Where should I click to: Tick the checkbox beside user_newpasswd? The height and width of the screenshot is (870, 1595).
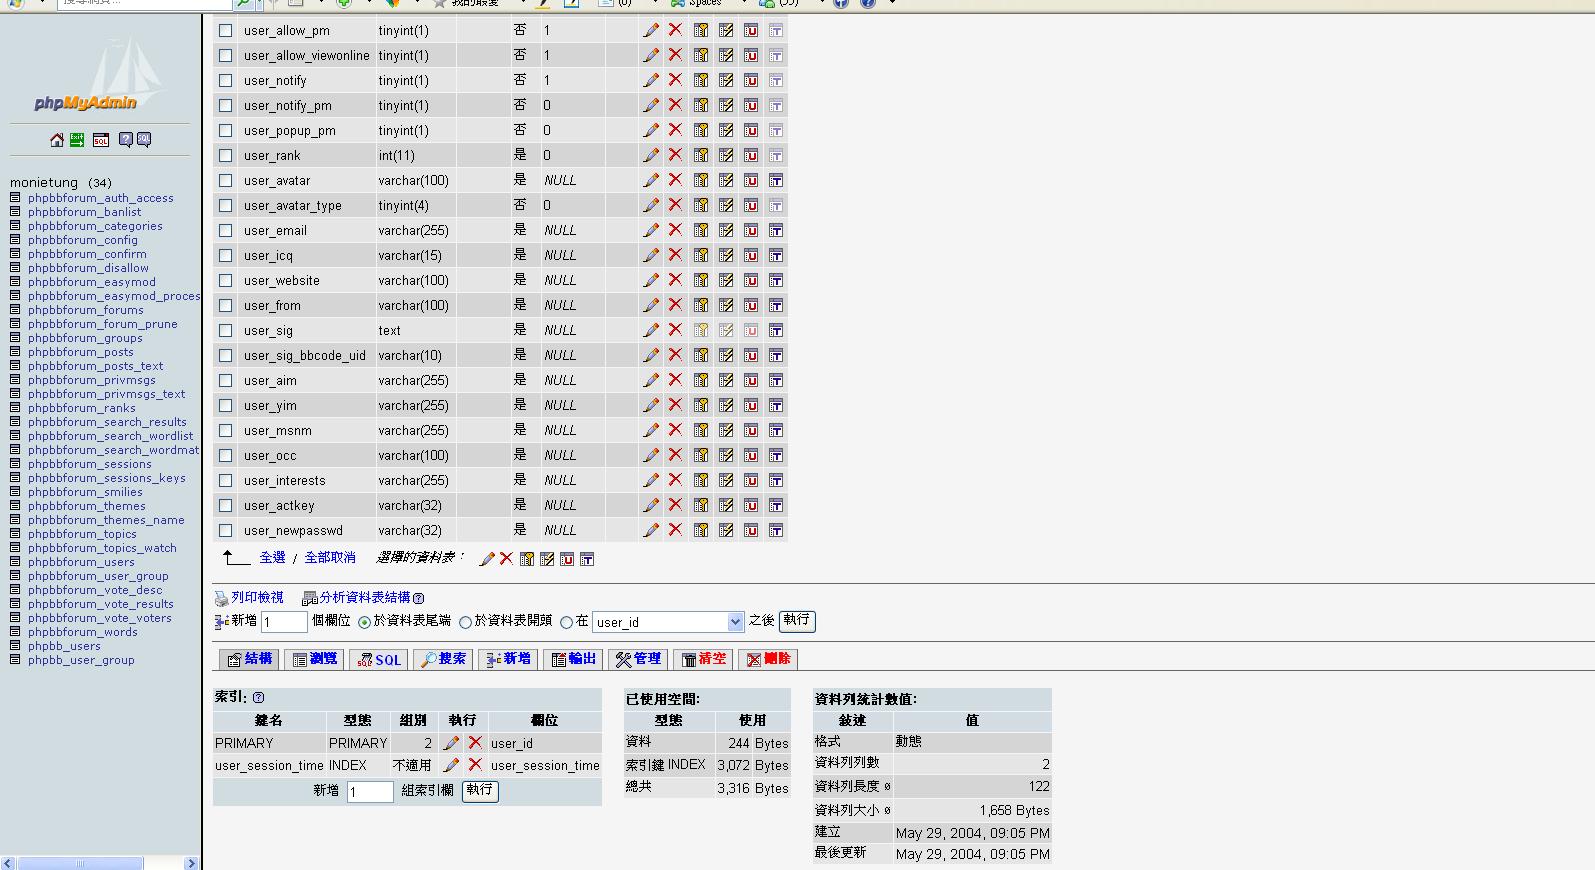coord(226,530)
